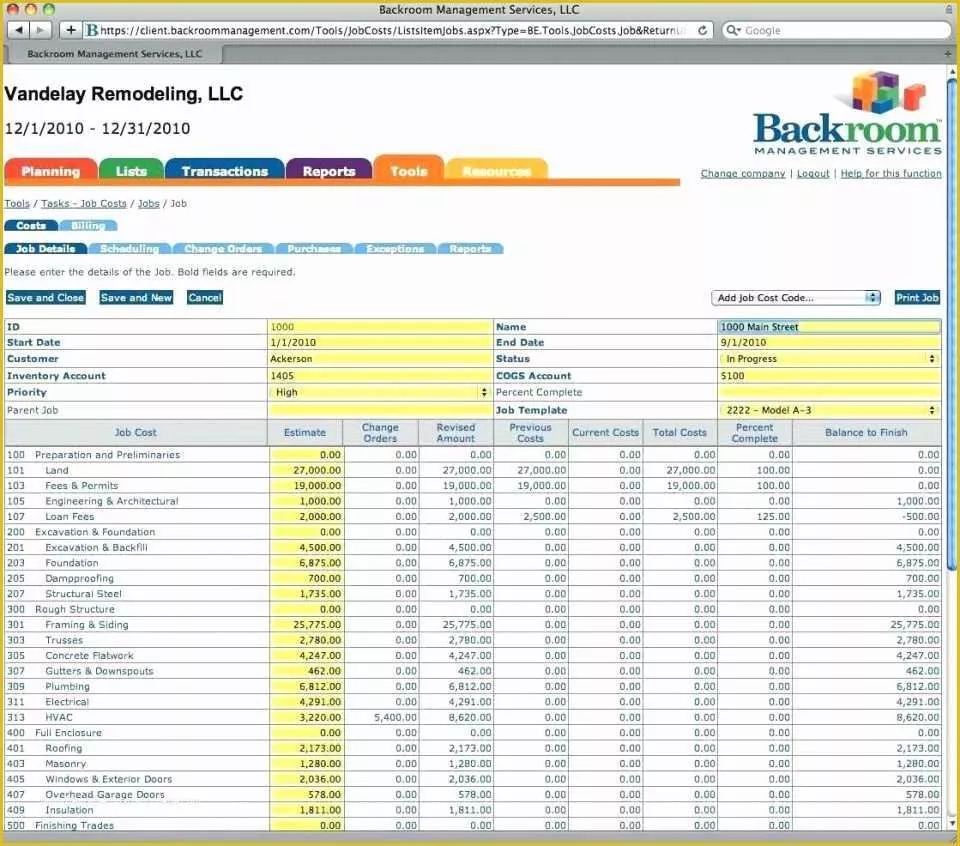Click the Backroom Management Services logo
Viewport: 960px width, 846px height.
click(x=847, y=114)
